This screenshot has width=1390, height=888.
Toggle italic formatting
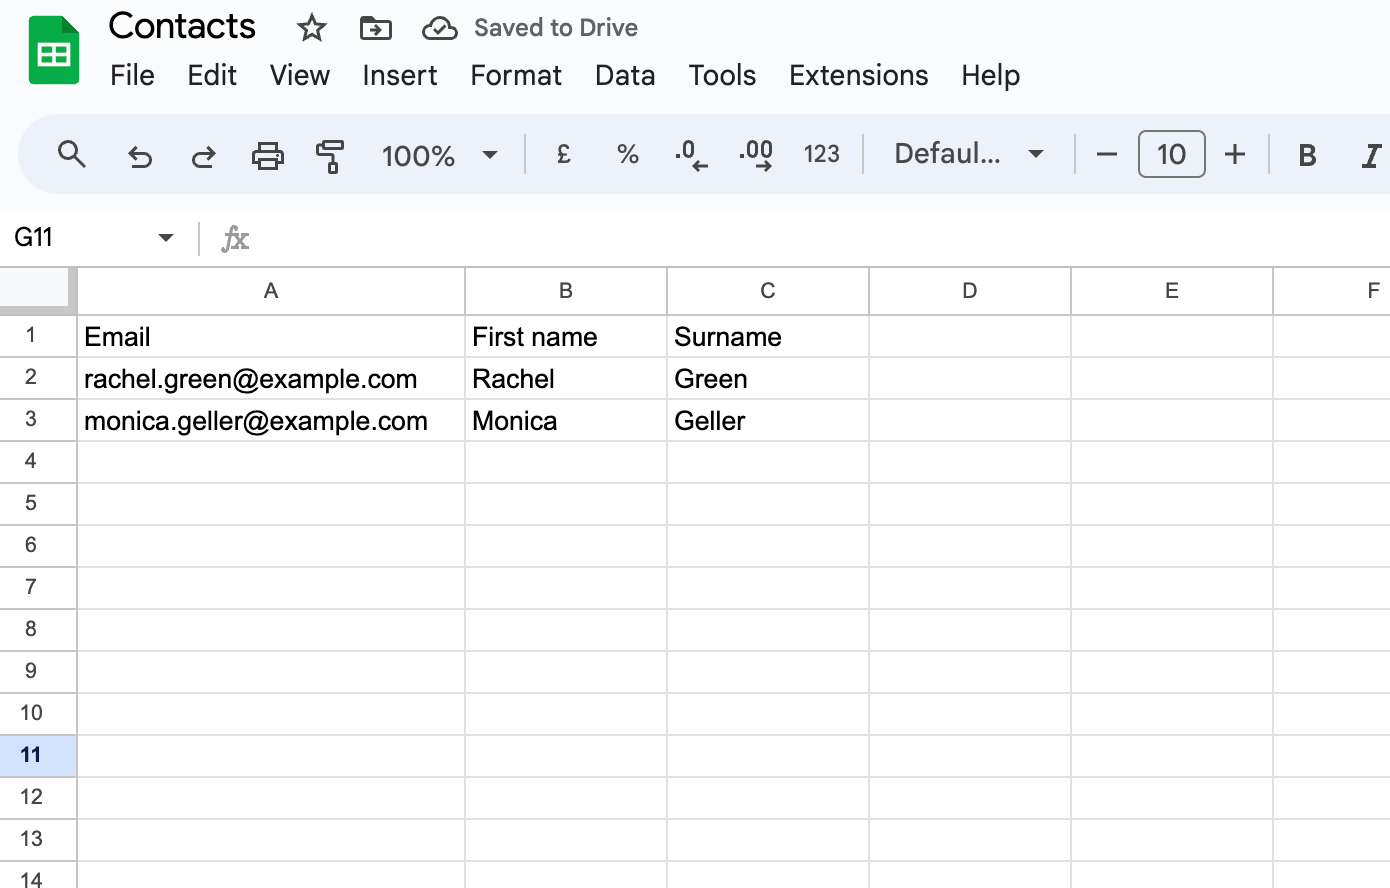point(1371,155)
